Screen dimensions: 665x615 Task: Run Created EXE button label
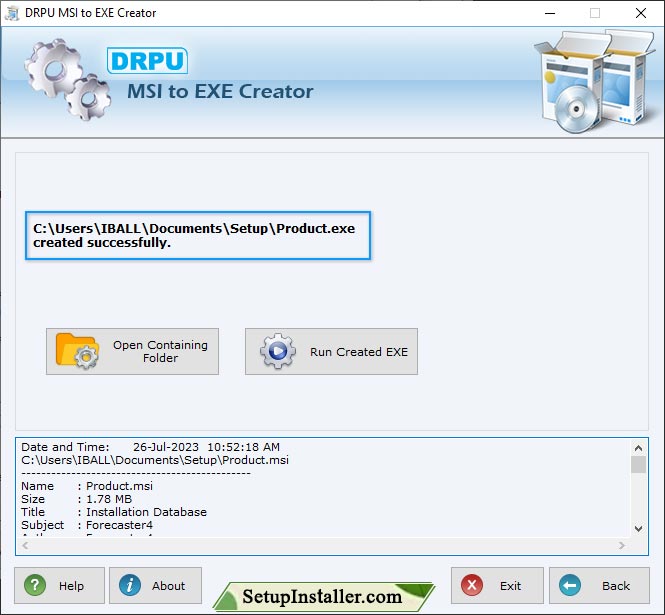[x=359, y=352]
